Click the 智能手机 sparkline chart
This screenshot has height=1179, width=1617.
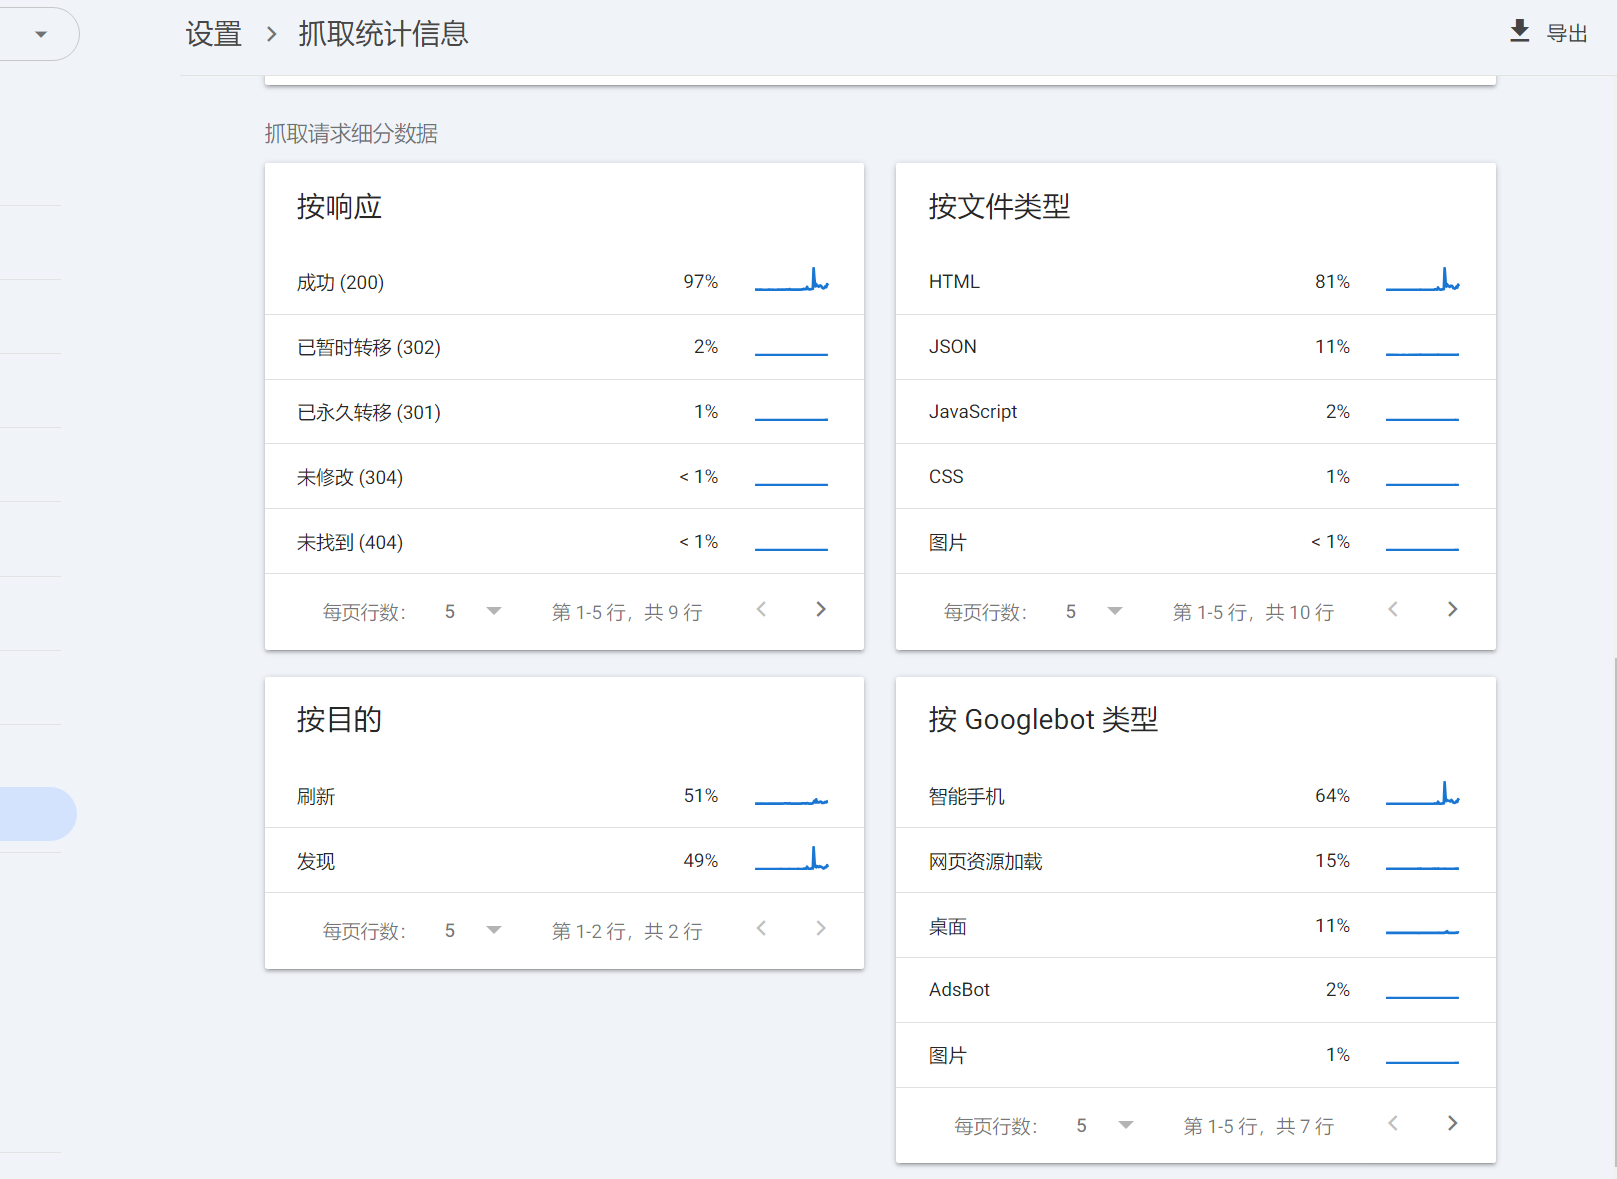tap(1423, 794)
